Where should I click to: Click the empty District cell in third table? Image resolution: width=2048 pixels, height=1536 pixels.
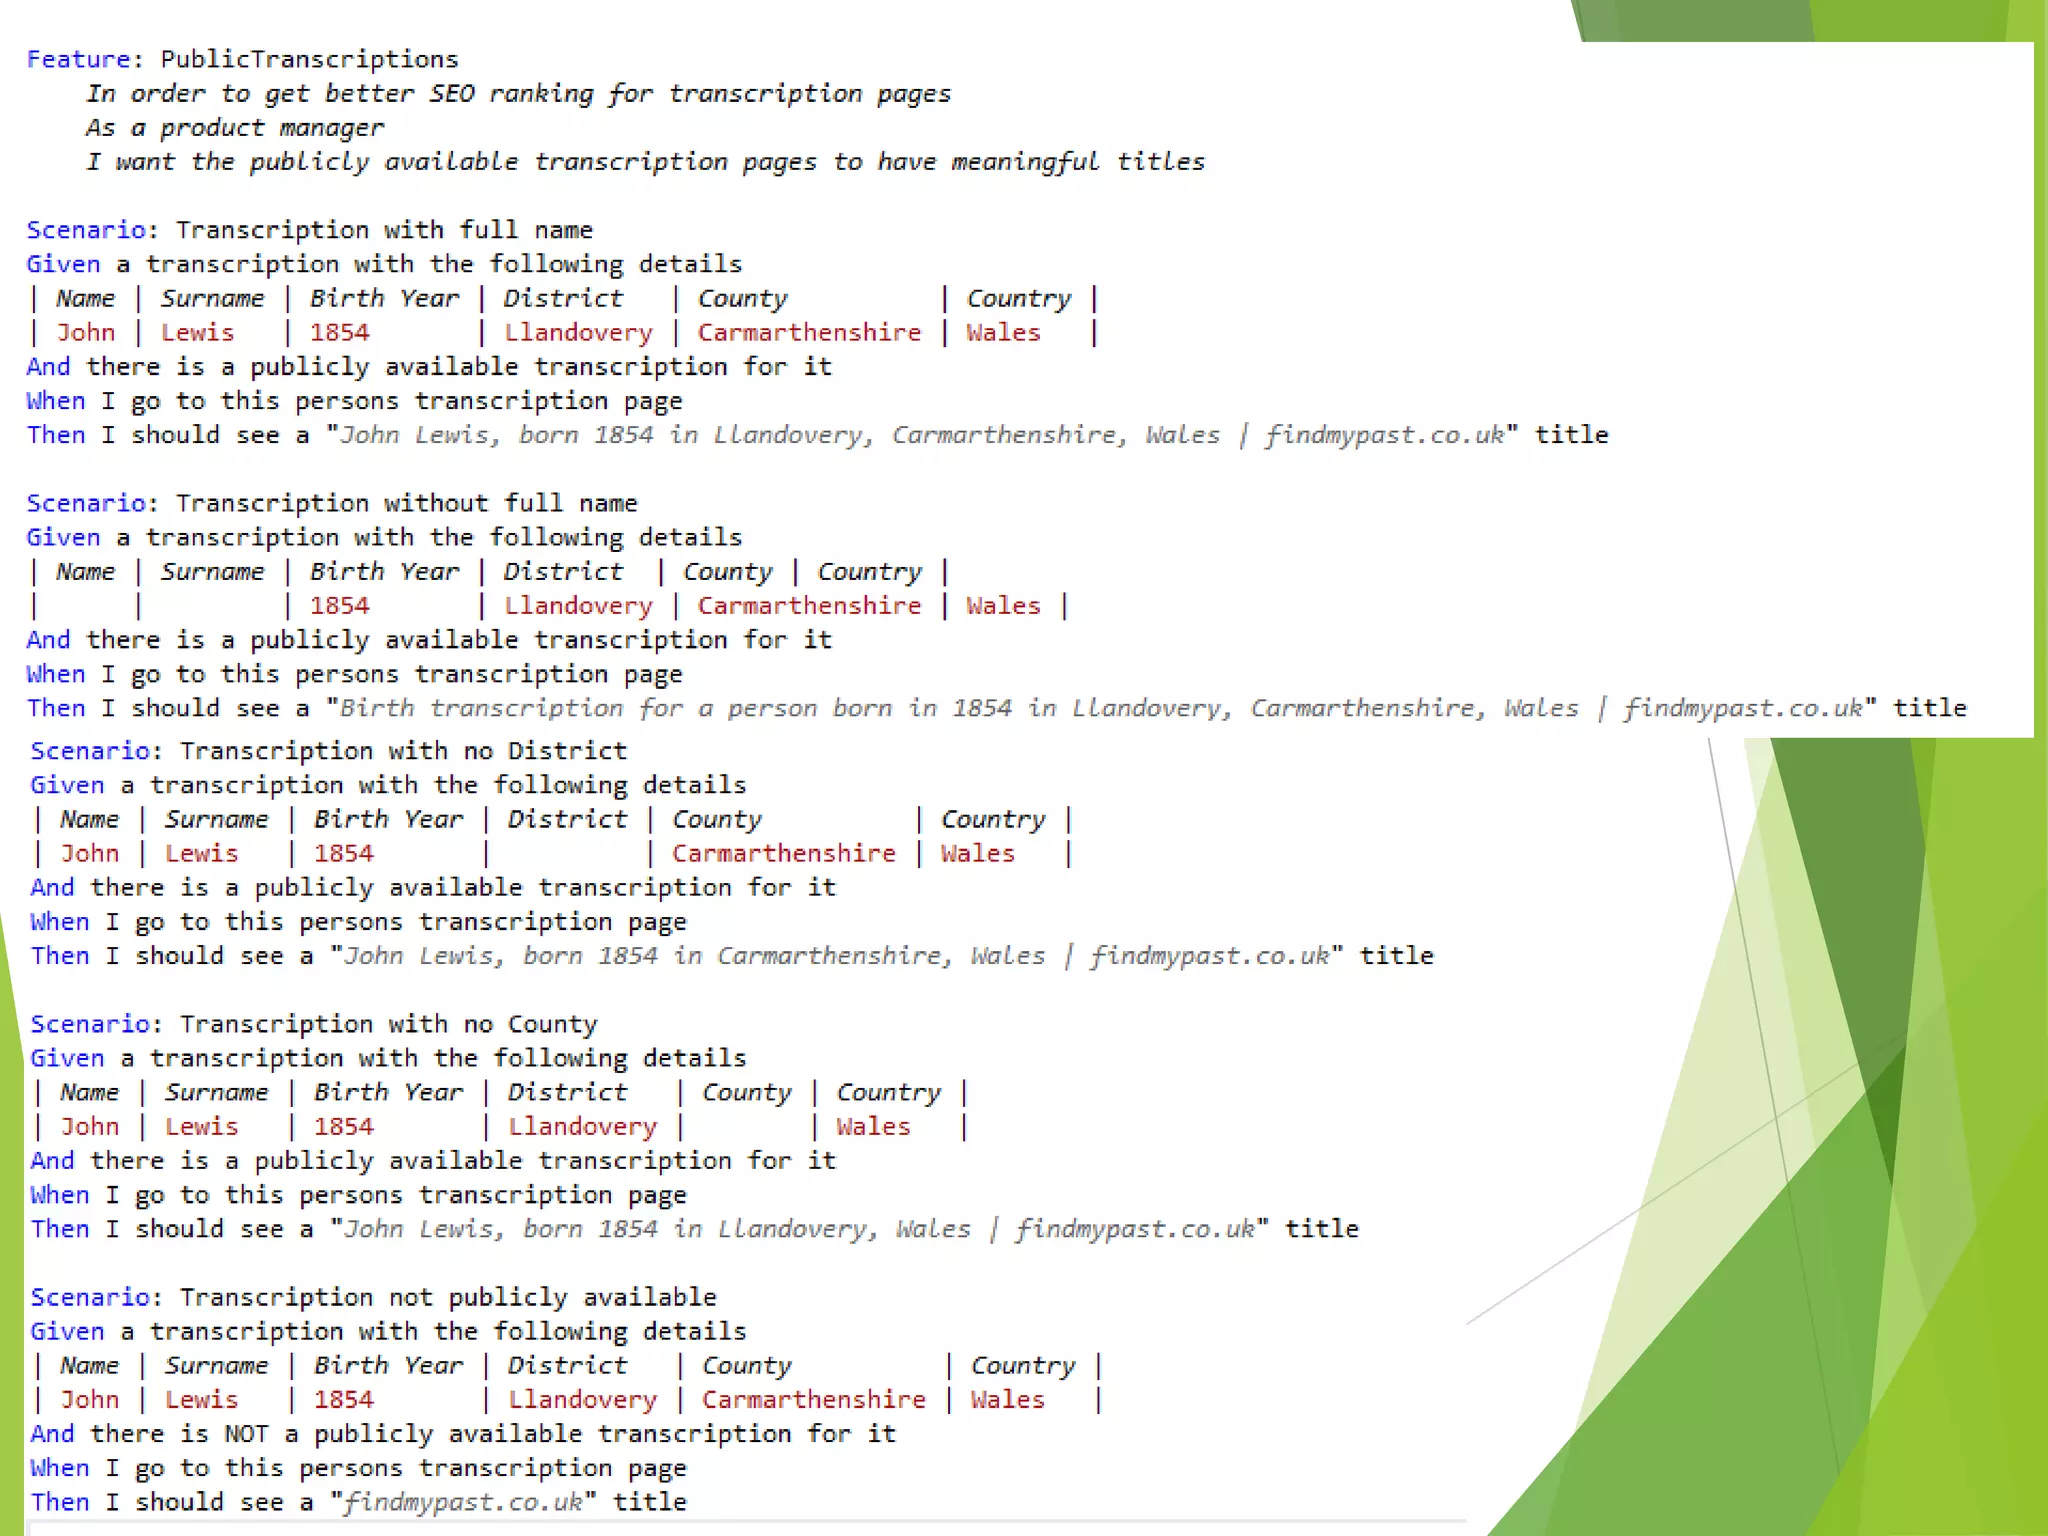567,854
